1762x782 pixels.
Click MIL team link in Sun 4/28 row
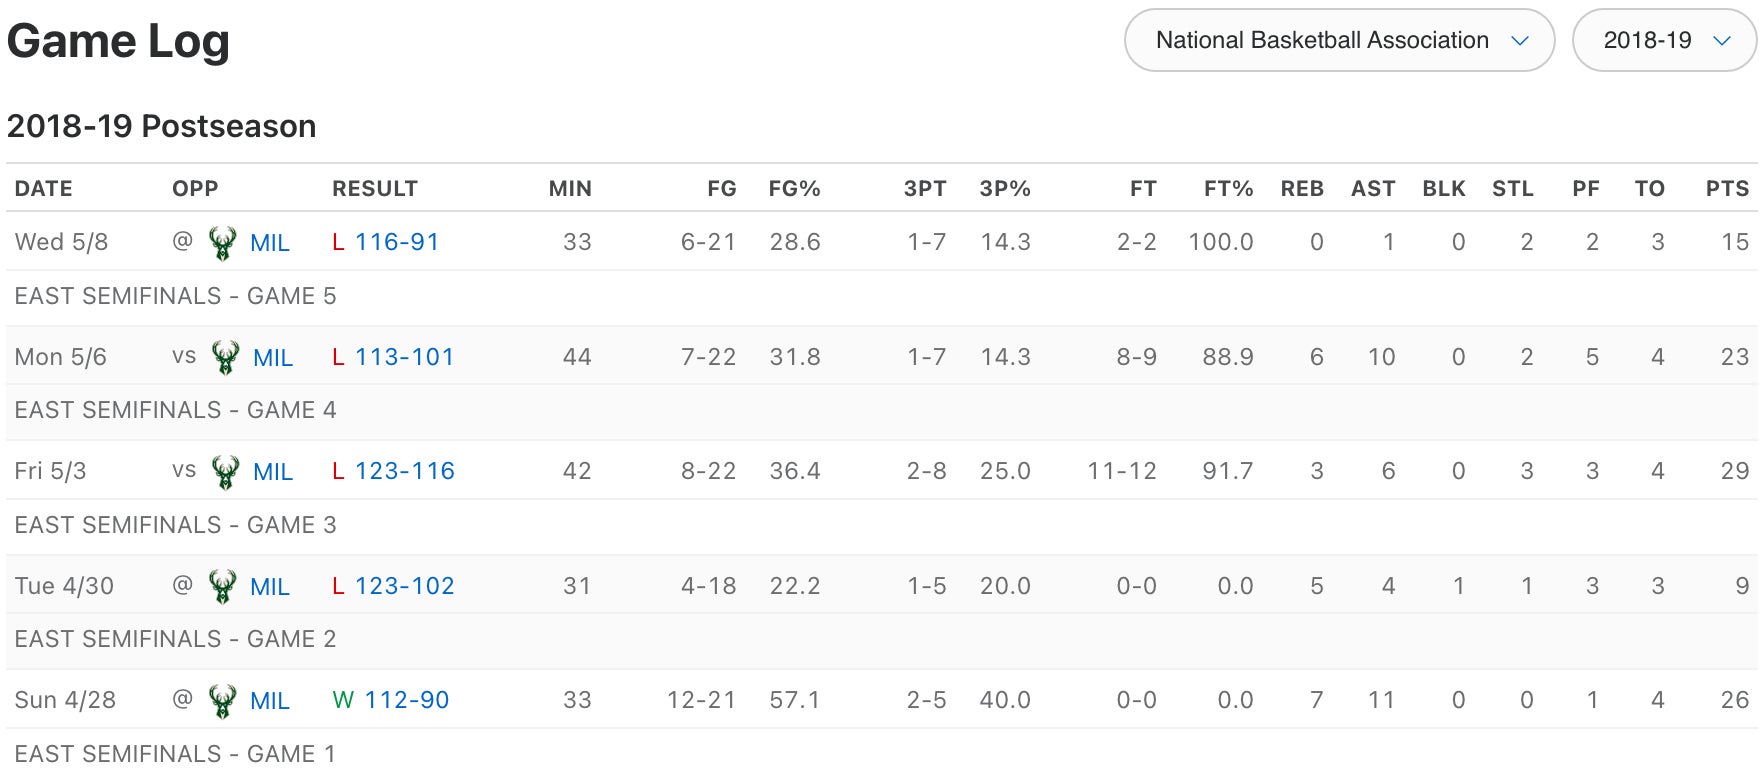coord(270,701)
